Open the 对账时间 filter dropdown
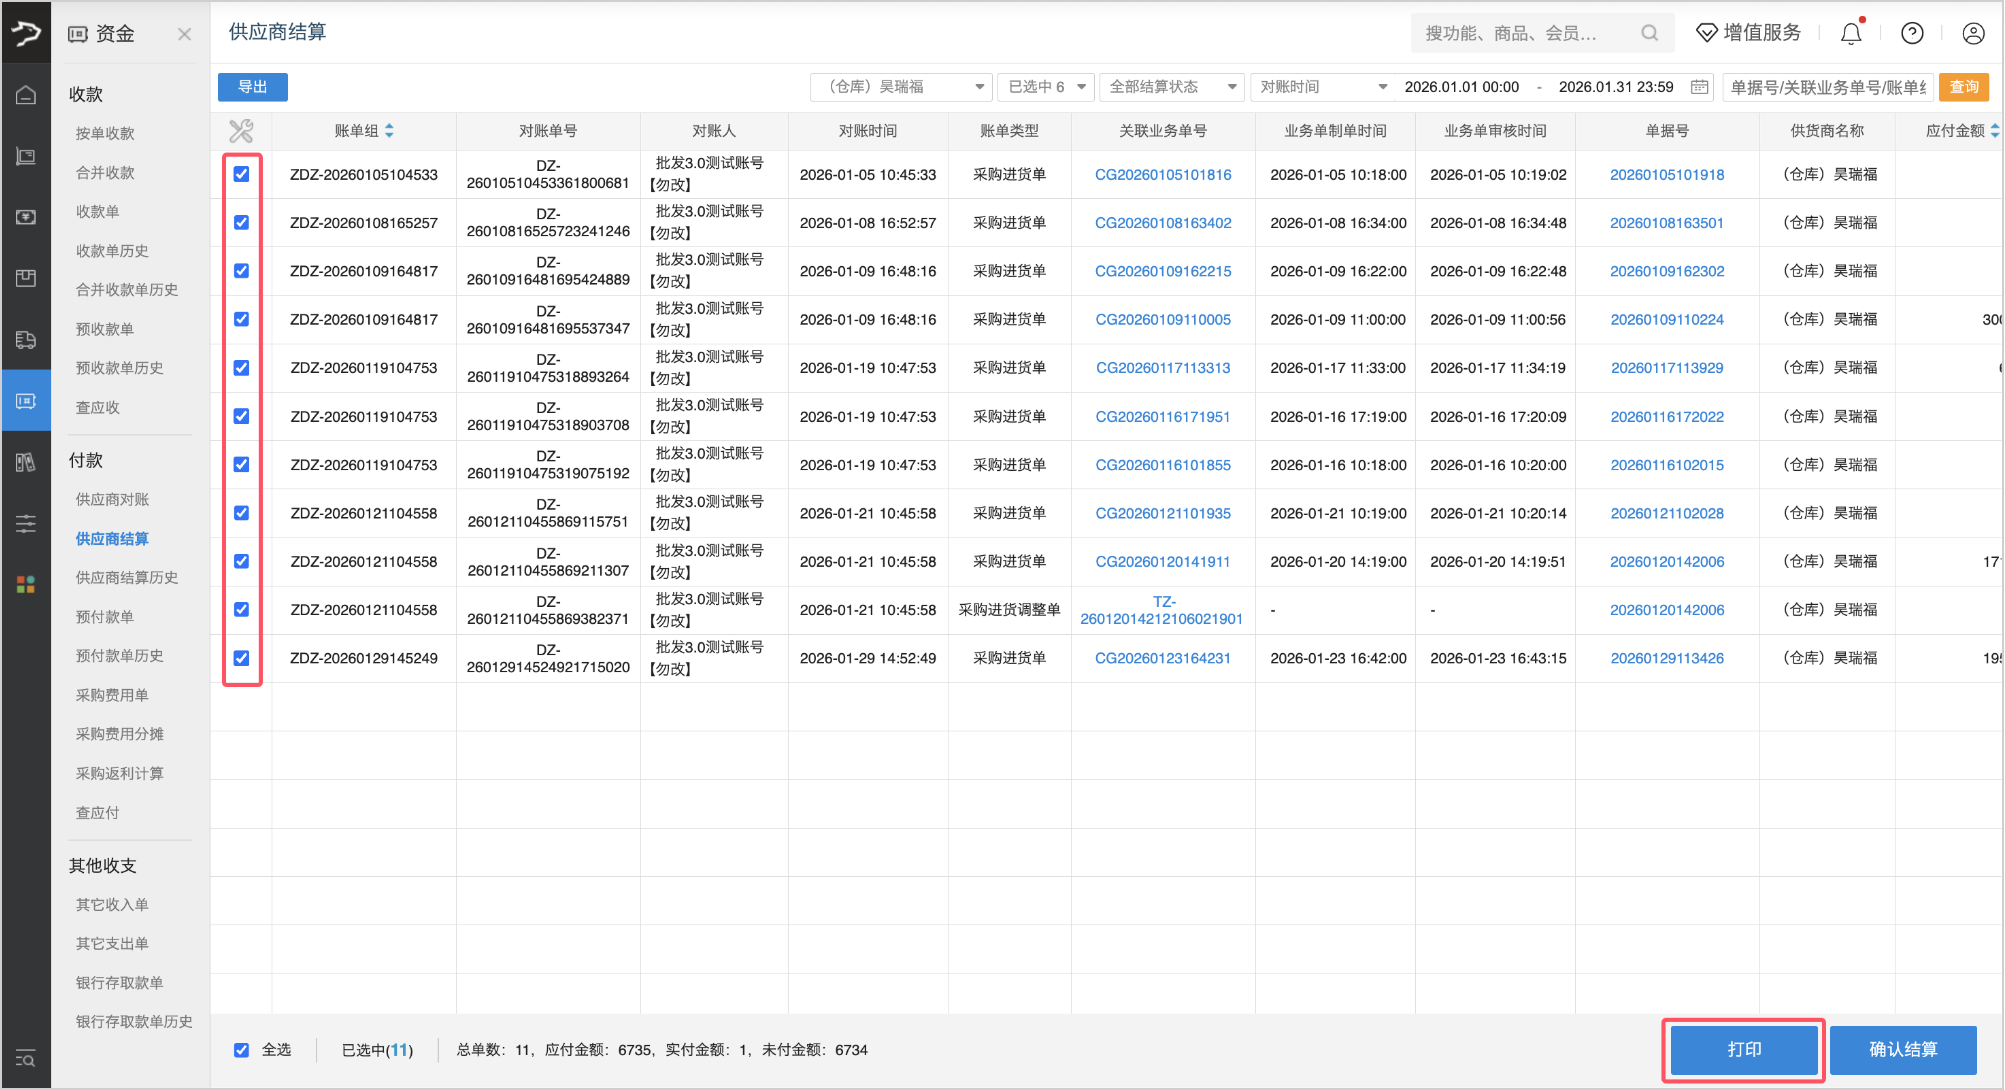The height and width of the screenshot is (1090, 2005). (1322, 87)
